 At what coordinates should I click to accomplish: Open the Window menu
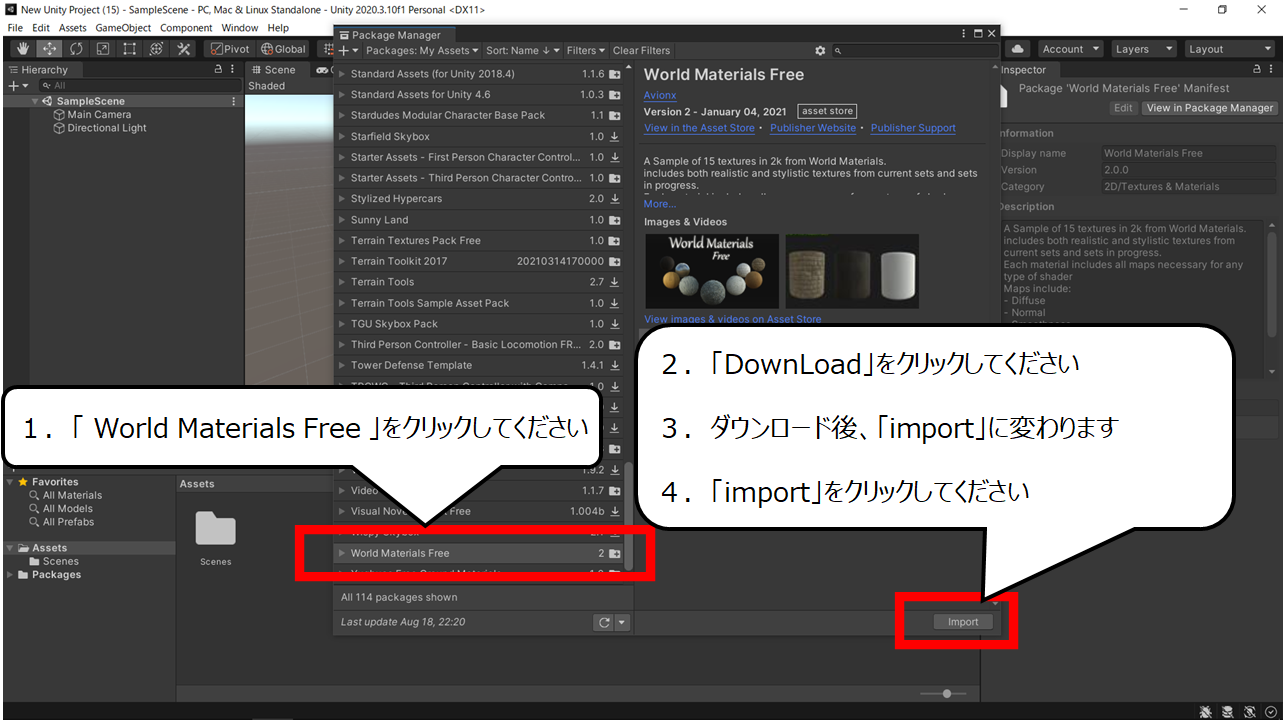pos(240,28)
